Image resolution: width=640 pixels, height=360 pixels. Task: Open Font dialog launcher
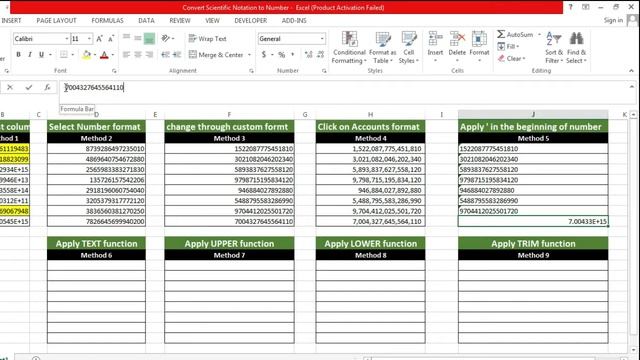[x=114, y=71]
